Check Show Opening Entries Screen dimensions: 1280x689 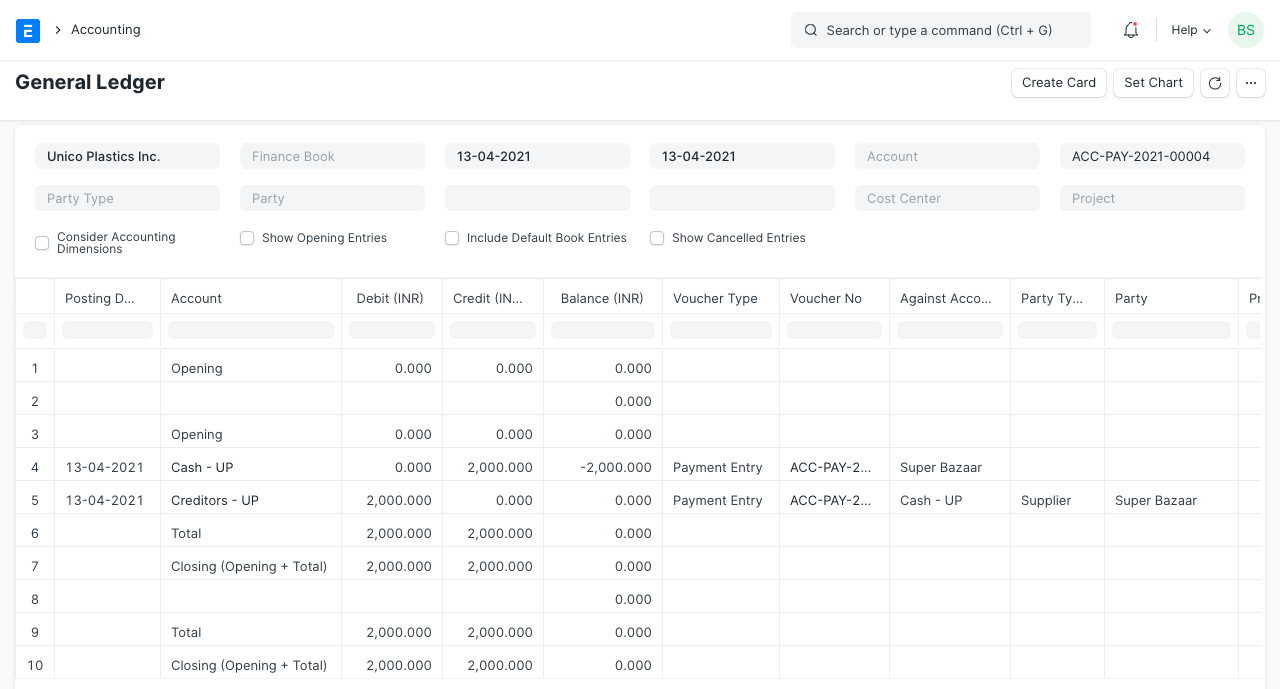tap(246, 238)
